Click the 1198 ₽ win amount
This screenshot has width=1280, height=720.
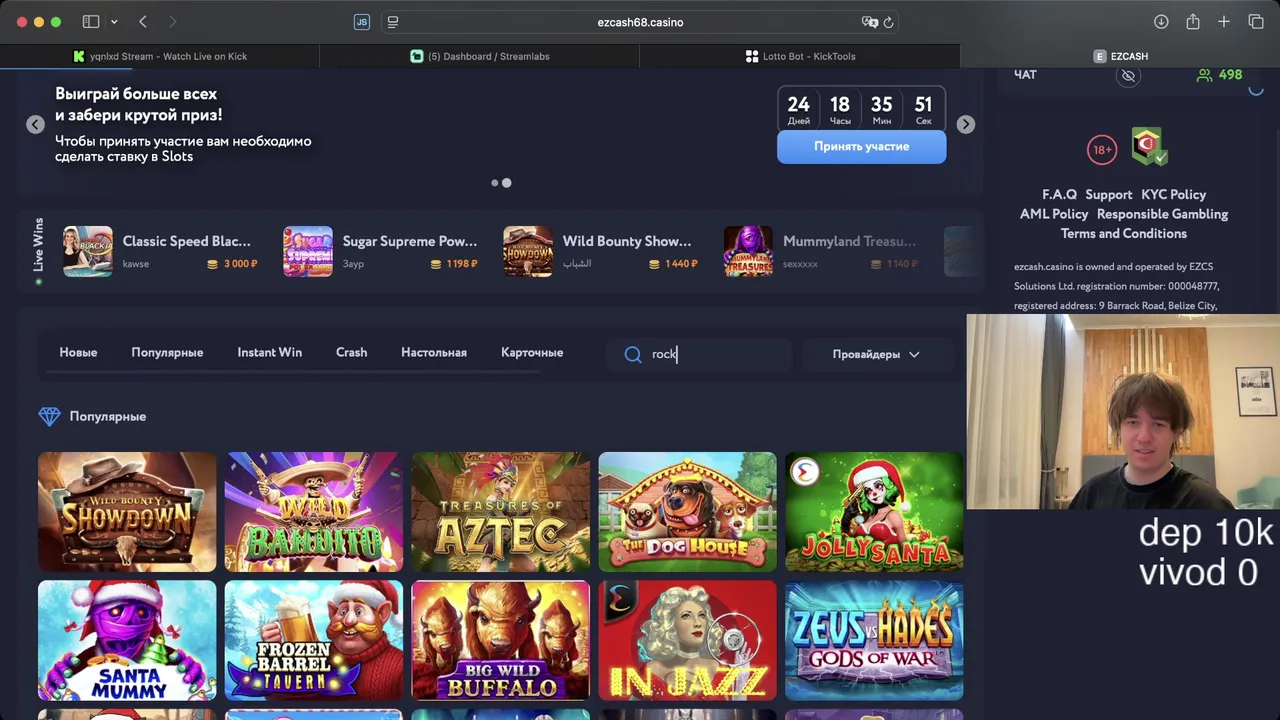click(x=461, y=264)
